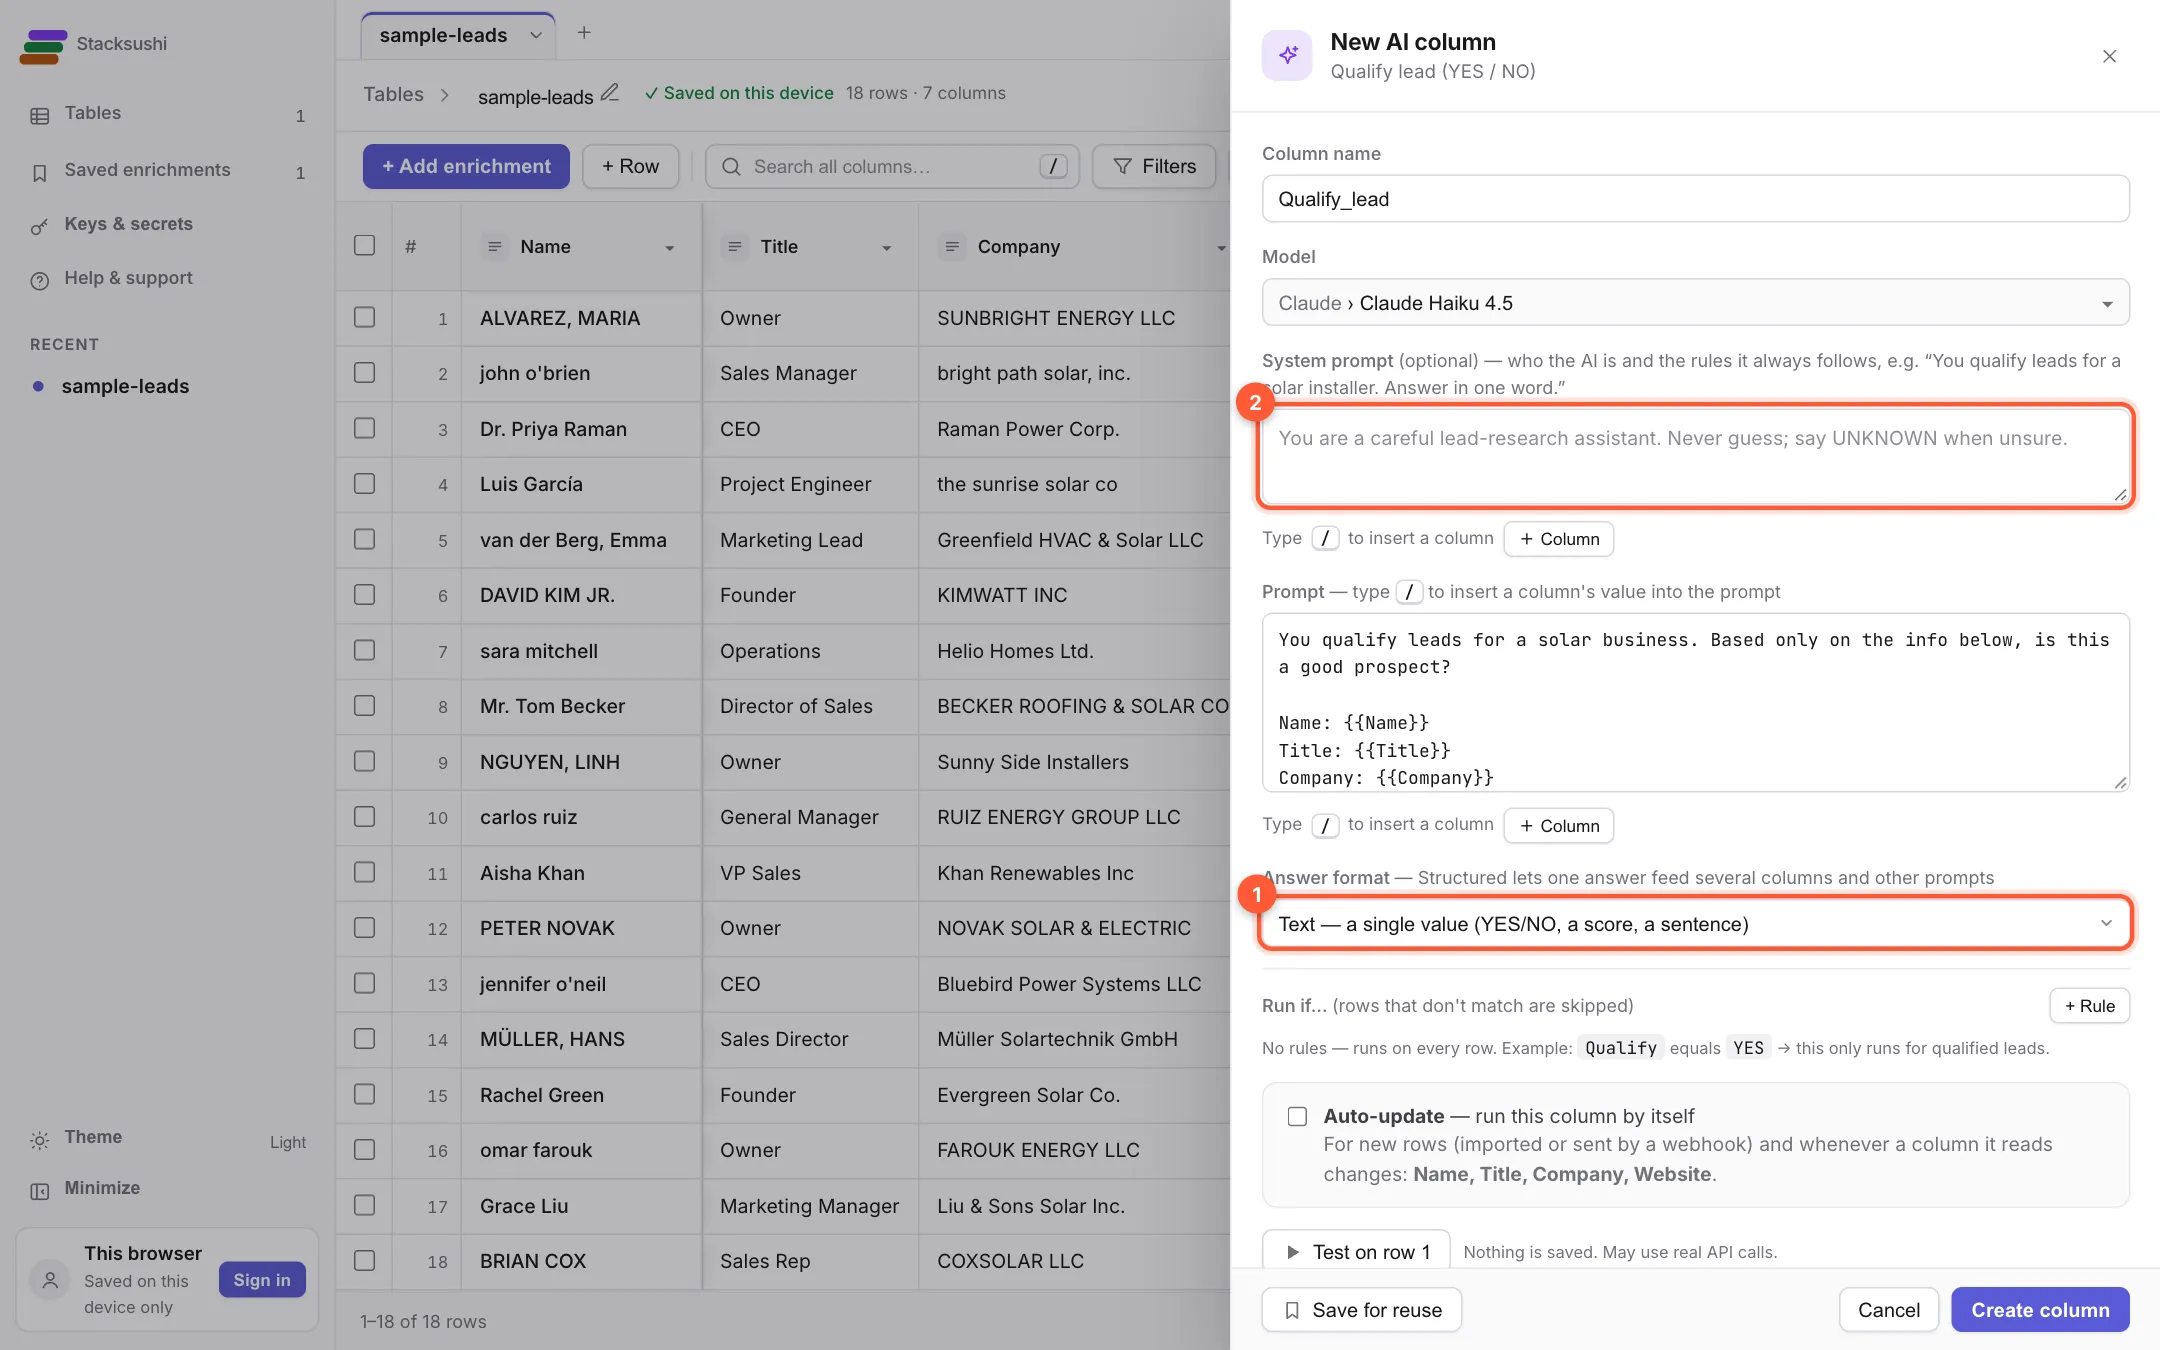Open the sample-leads tab dropdown chevron
Viewport: 2160px width, 1350px height.
pyautogui.click(x=536, y=36)
